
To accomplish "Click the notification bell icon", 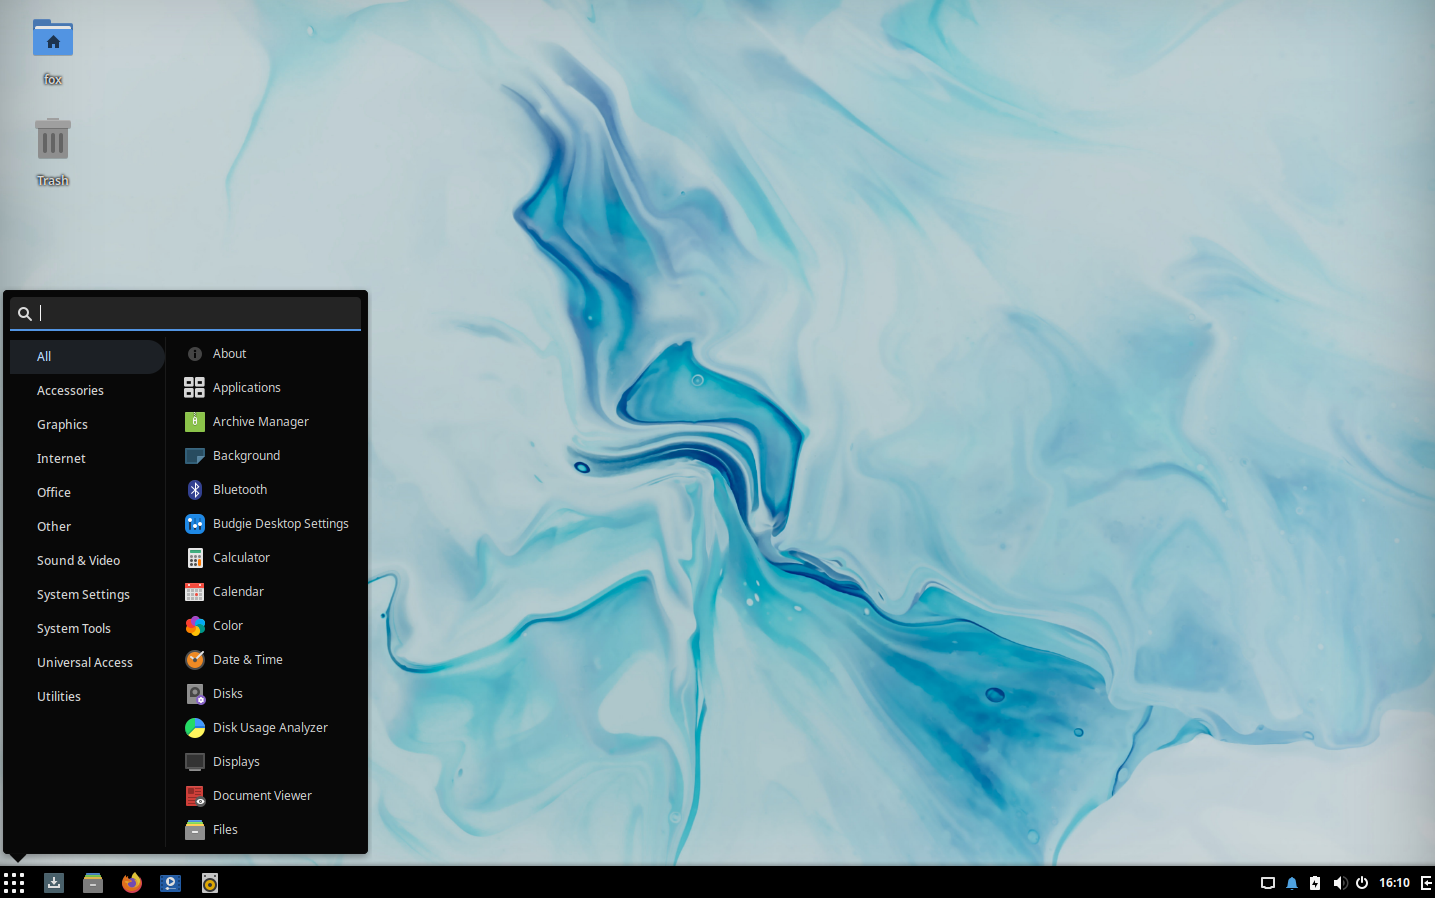I will pyautogui.click(x=1291, y=883).
